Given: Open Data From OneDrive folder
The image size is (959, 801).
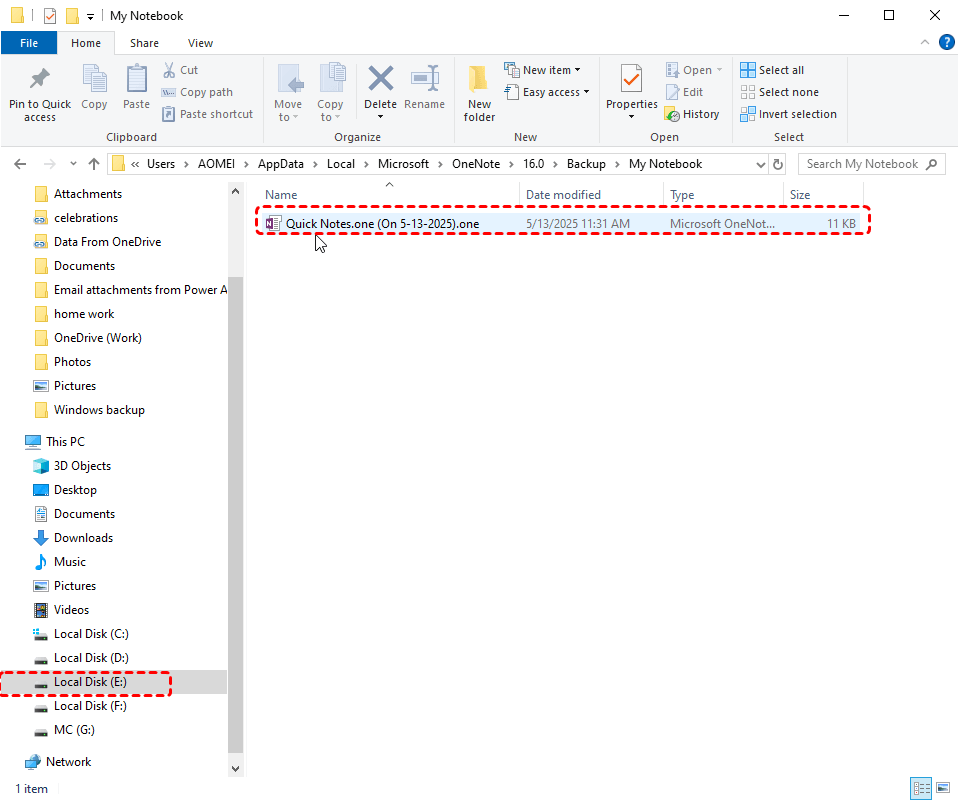Looking at the screenshot, I should click(x=107, y=242).
